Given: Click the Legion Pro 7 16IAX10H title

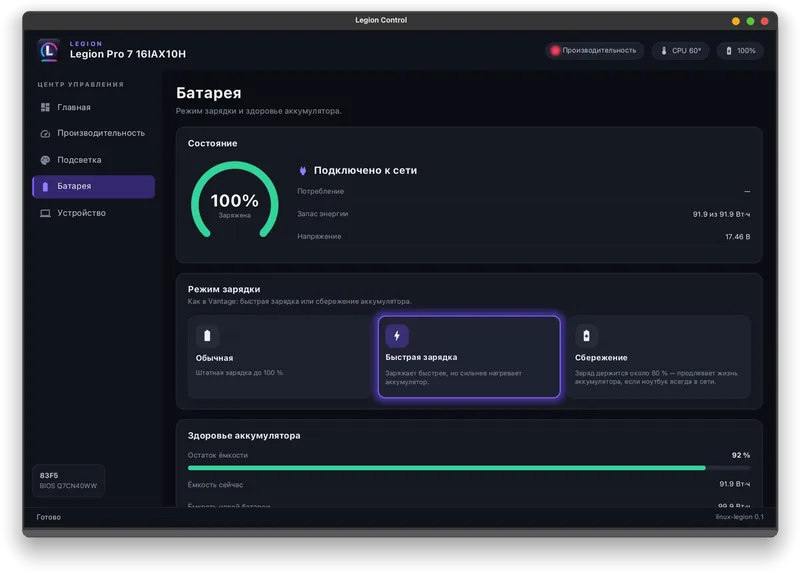Looking at the screenshot, I should point(128,54).
